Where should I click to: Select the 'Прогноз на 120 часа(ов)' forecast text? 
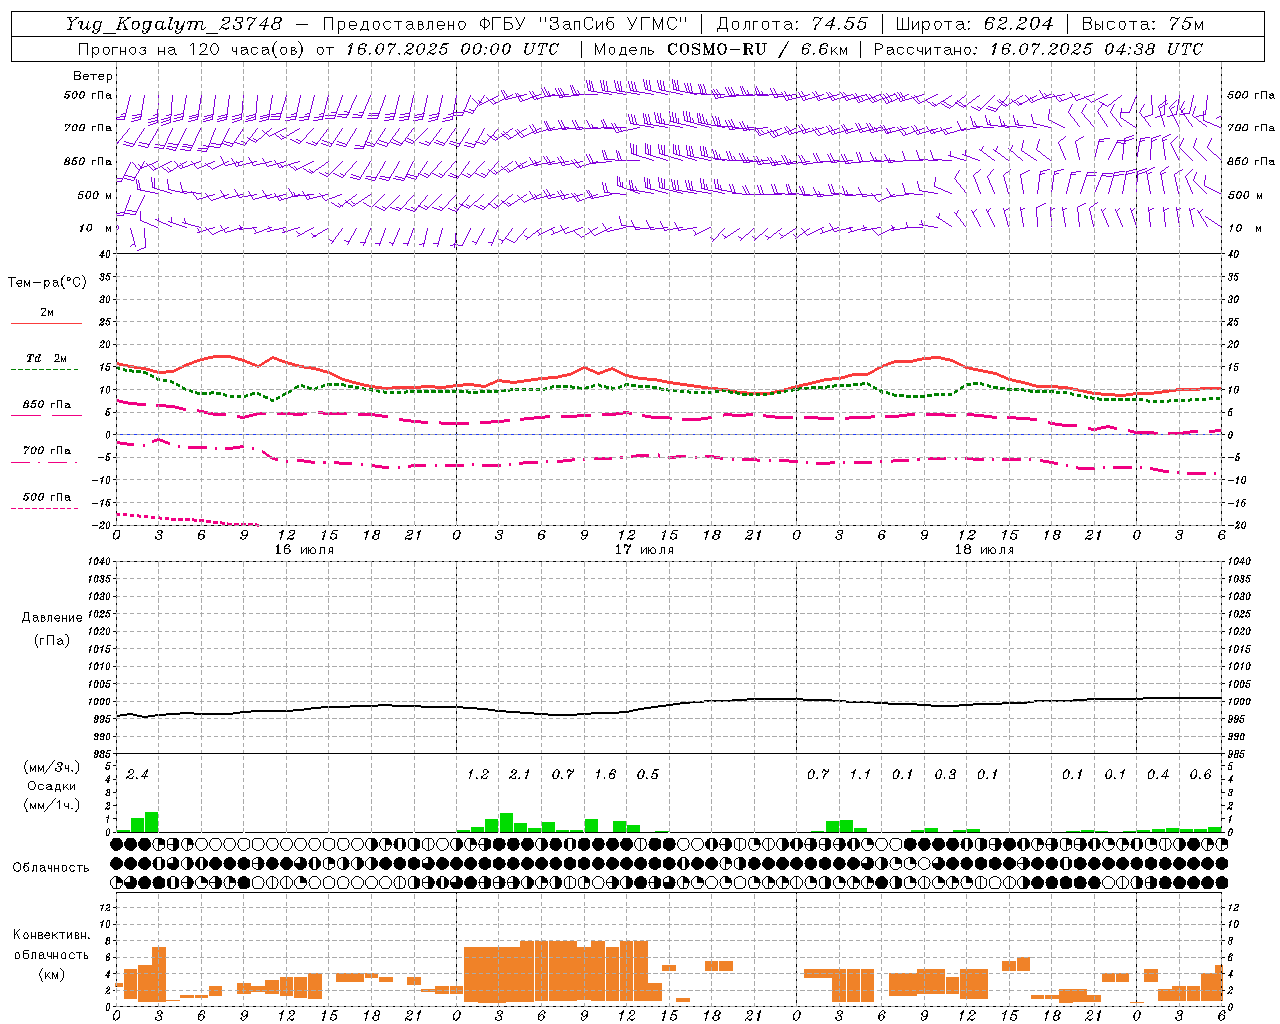pyautogui.click(x=193, y=49)
